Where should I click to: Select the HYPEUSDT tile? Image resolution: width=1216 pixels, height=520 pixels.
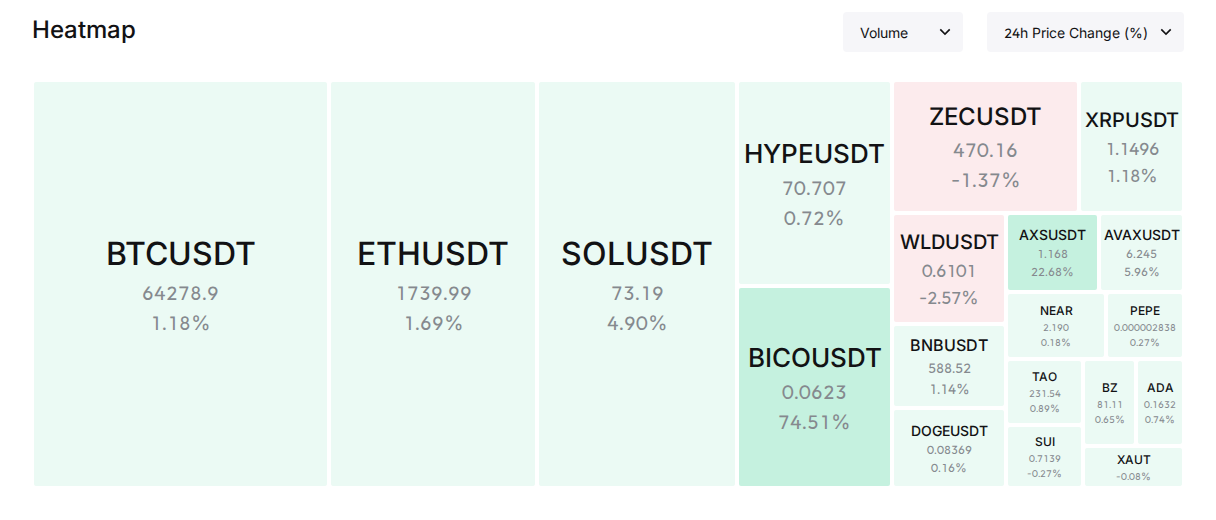(814, 183)
